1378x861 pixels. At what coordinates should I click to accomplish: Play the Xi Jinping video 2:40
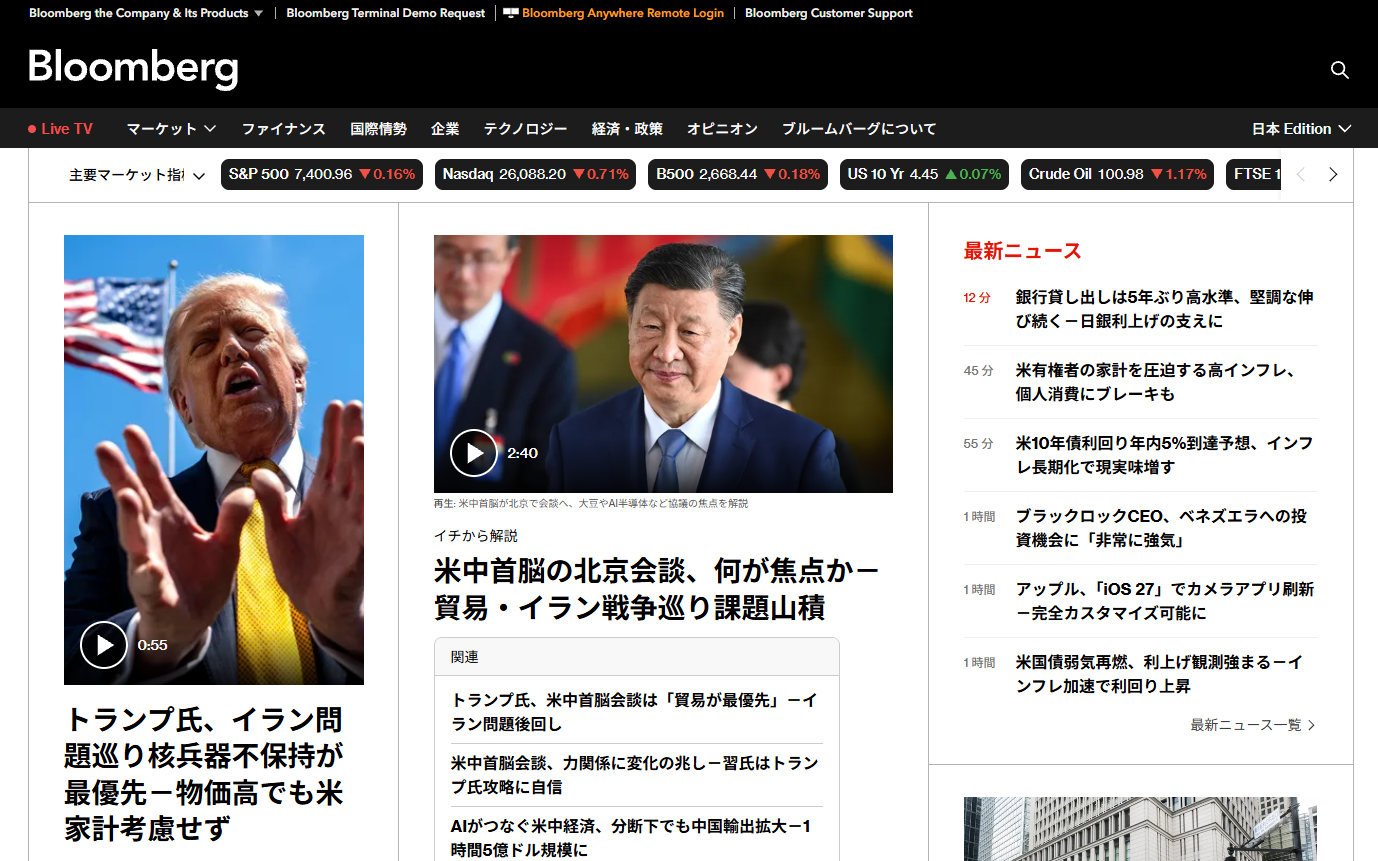474,453
